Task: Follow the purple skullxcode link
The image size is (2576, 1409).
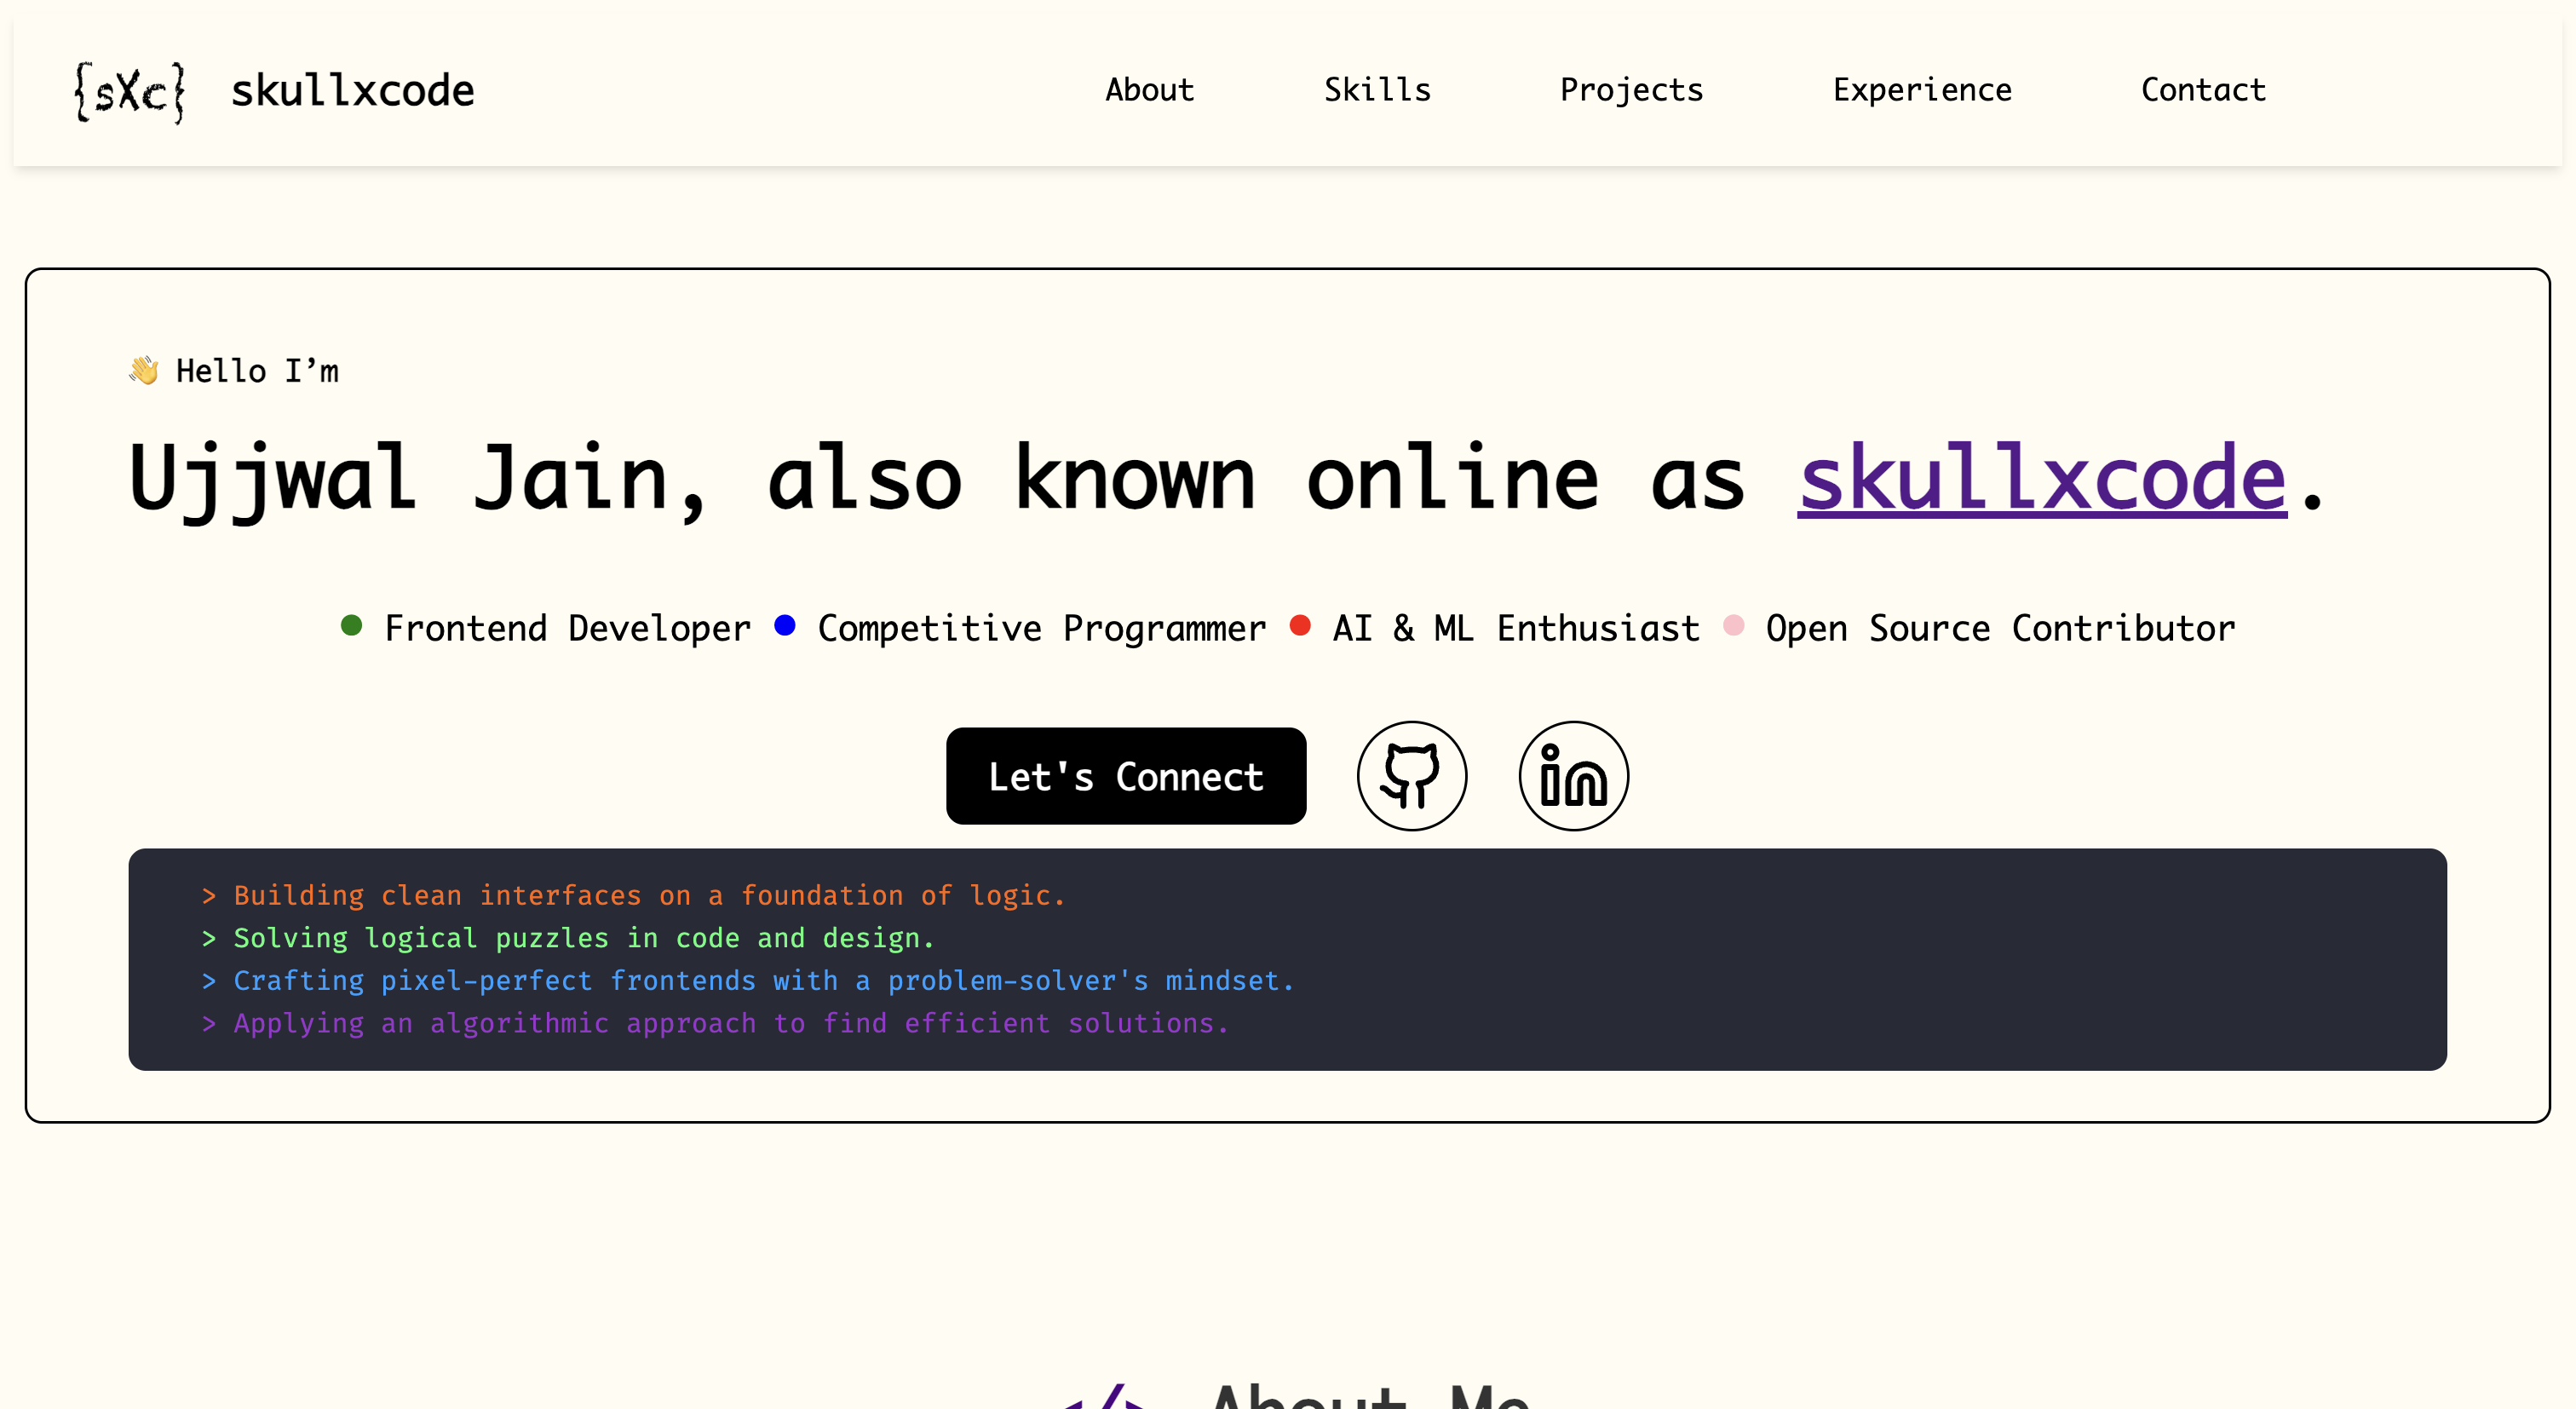Action: point(2041,479)
